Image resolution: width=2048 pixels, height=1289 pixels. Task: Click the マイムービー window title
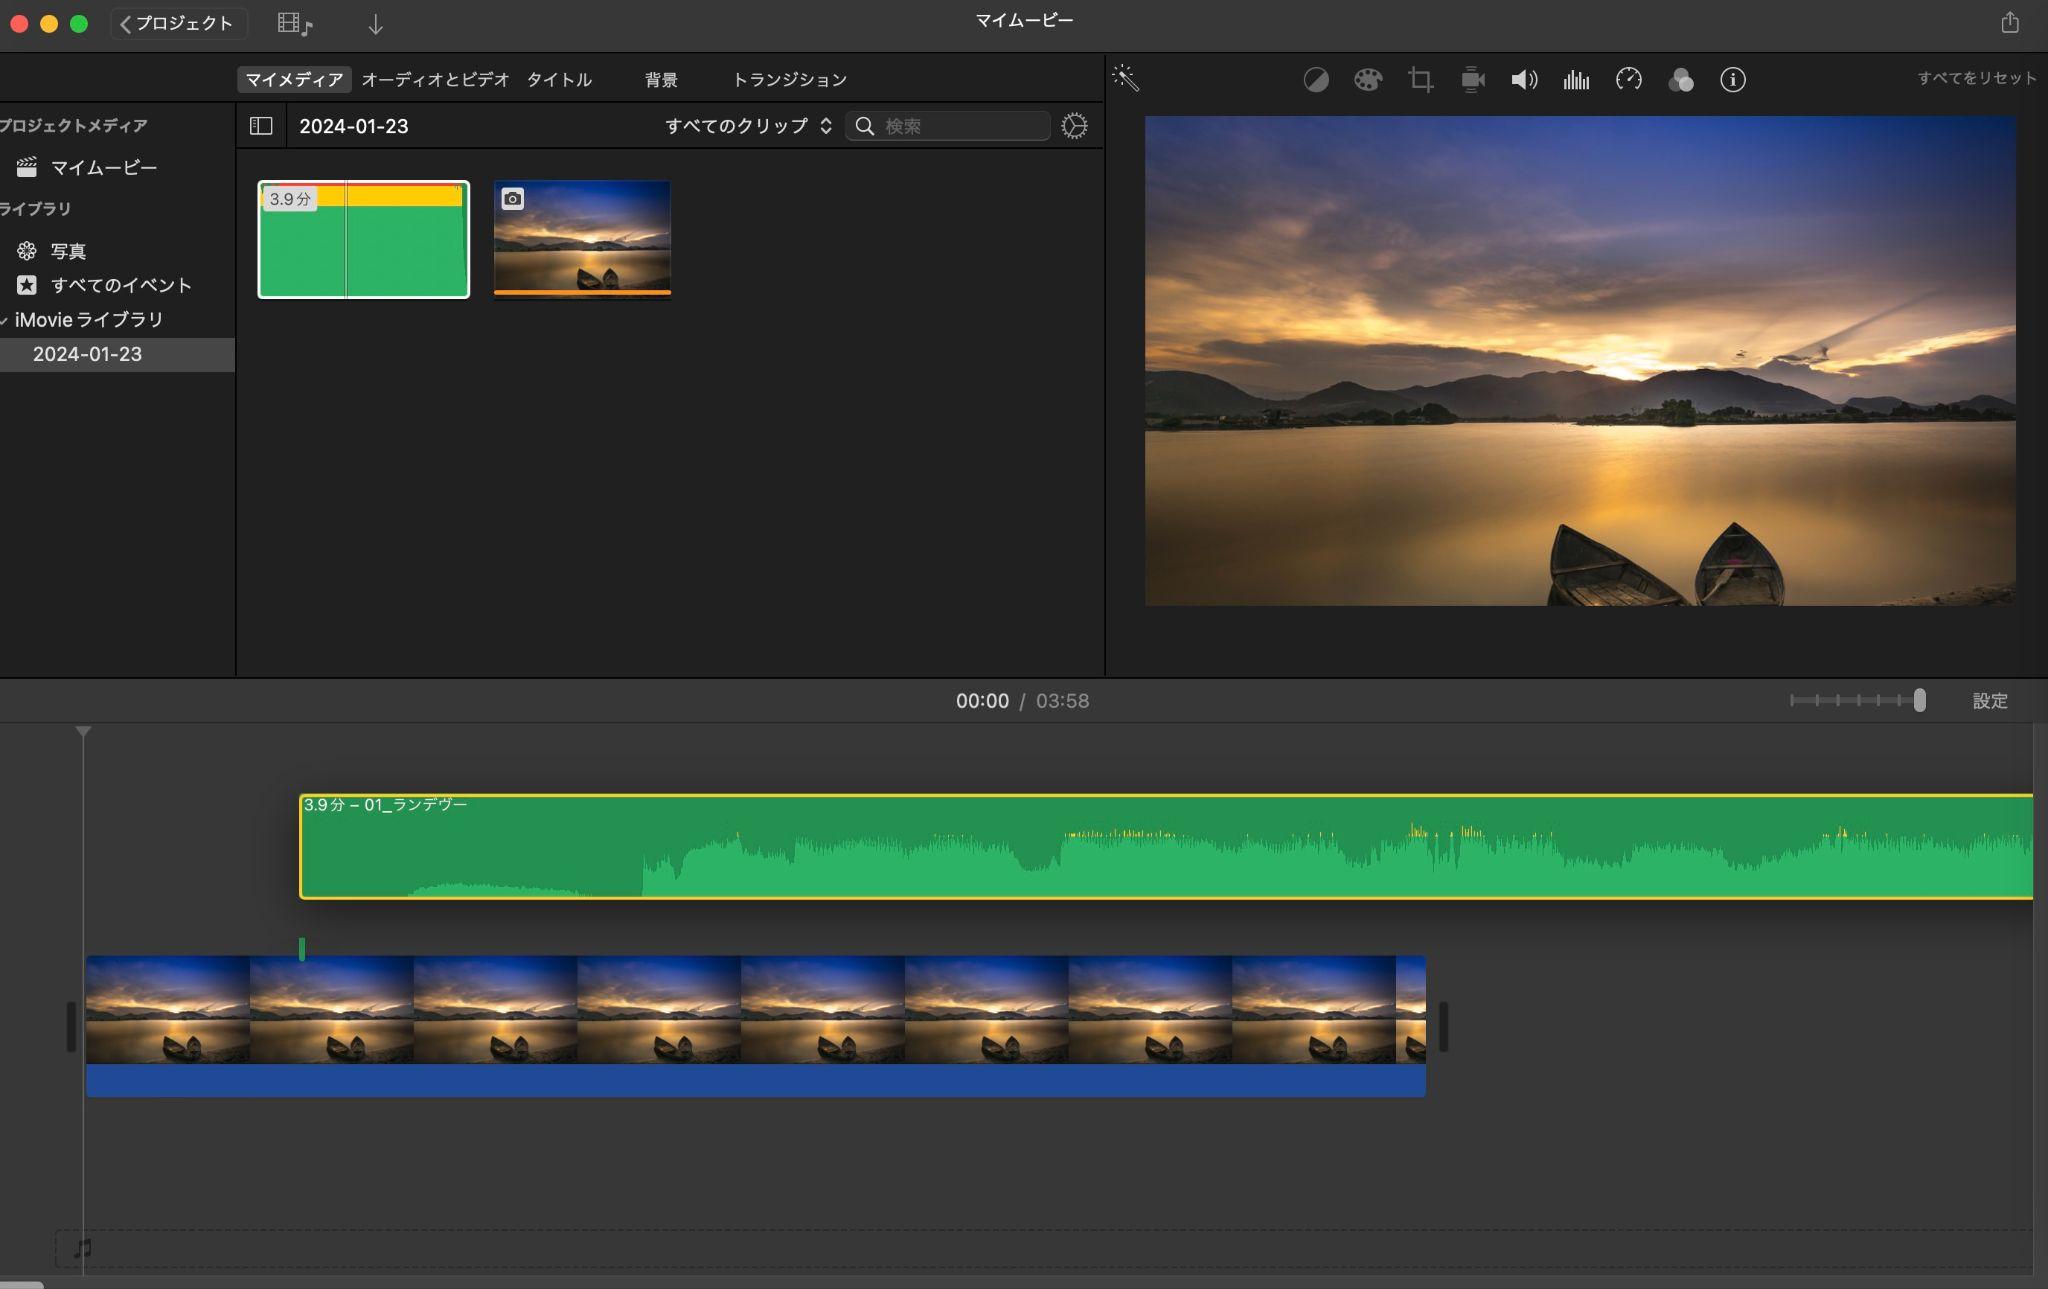(1024, 21)
